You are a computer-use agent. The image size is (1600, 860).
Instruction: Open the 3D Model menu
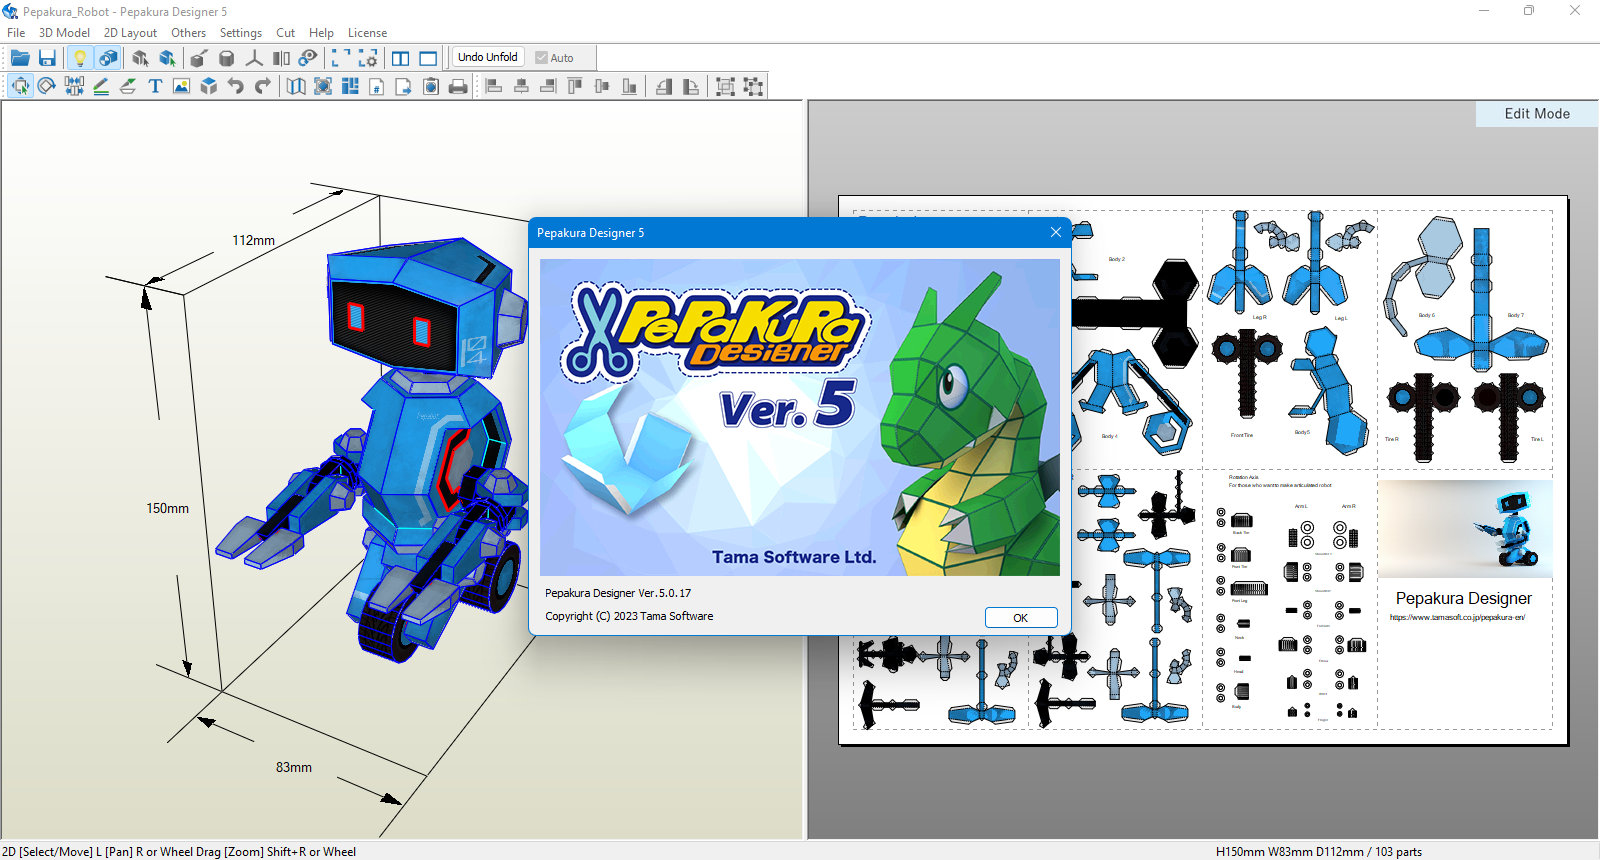[x=64, y=33]
